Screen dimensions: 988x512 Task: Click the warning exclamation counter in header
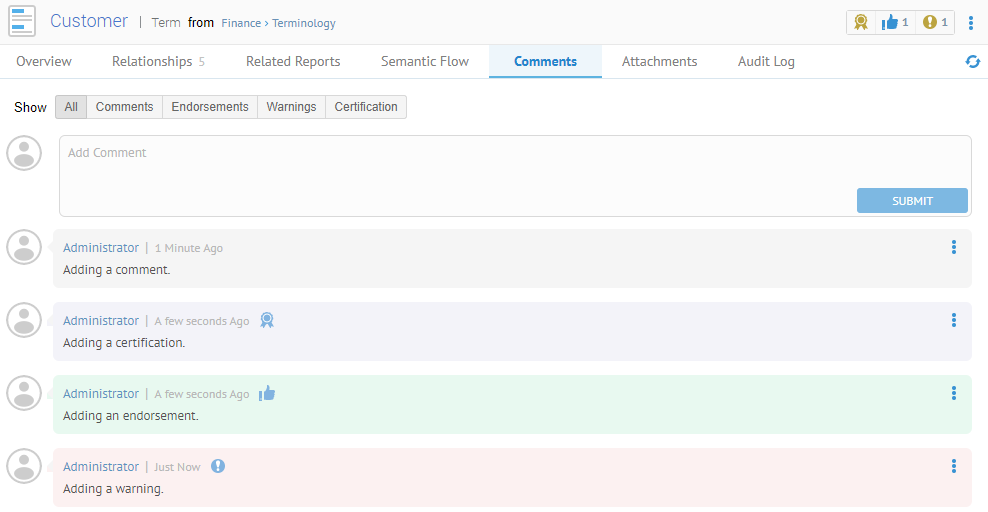click(x=935, y=22)
